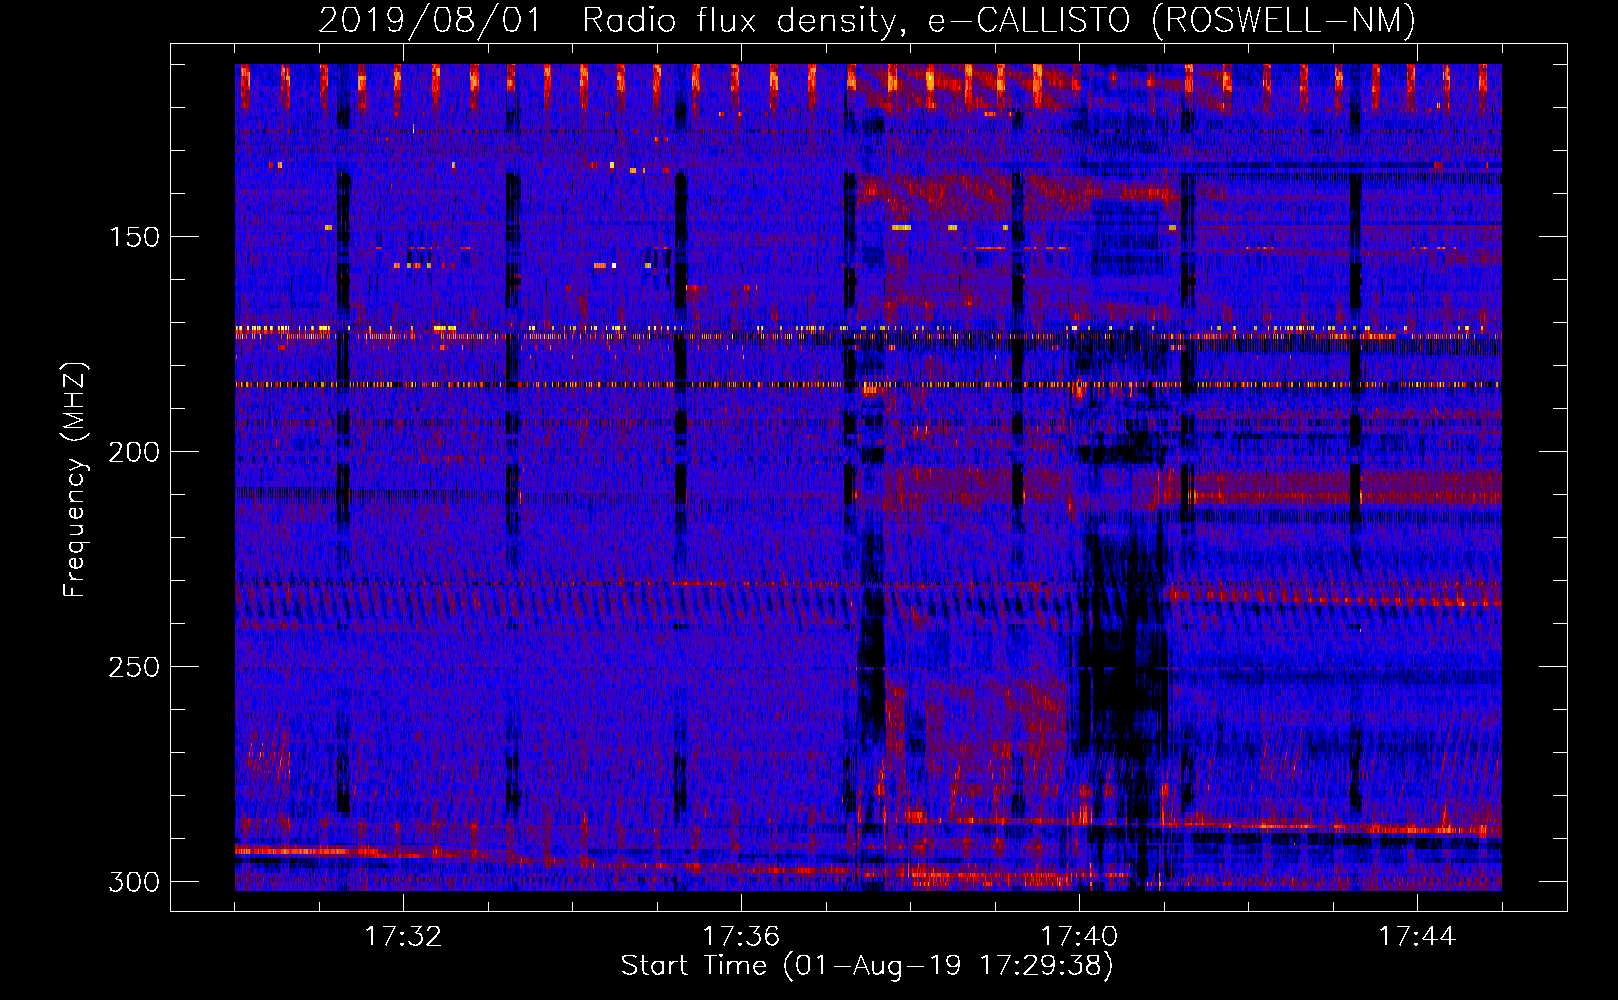
Task: Select the 200 frequency tick label
Action: [134, 452]
